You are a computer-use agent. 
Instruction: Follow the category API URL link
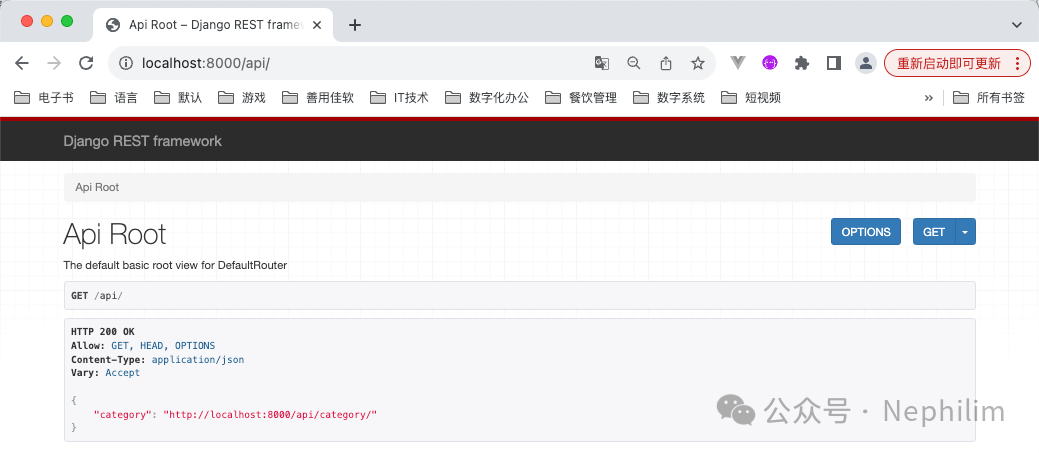pos(270,415)
